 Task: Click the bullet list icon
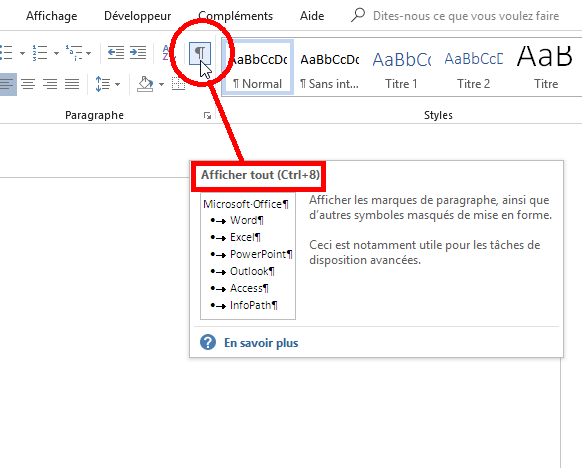(6, 53)
